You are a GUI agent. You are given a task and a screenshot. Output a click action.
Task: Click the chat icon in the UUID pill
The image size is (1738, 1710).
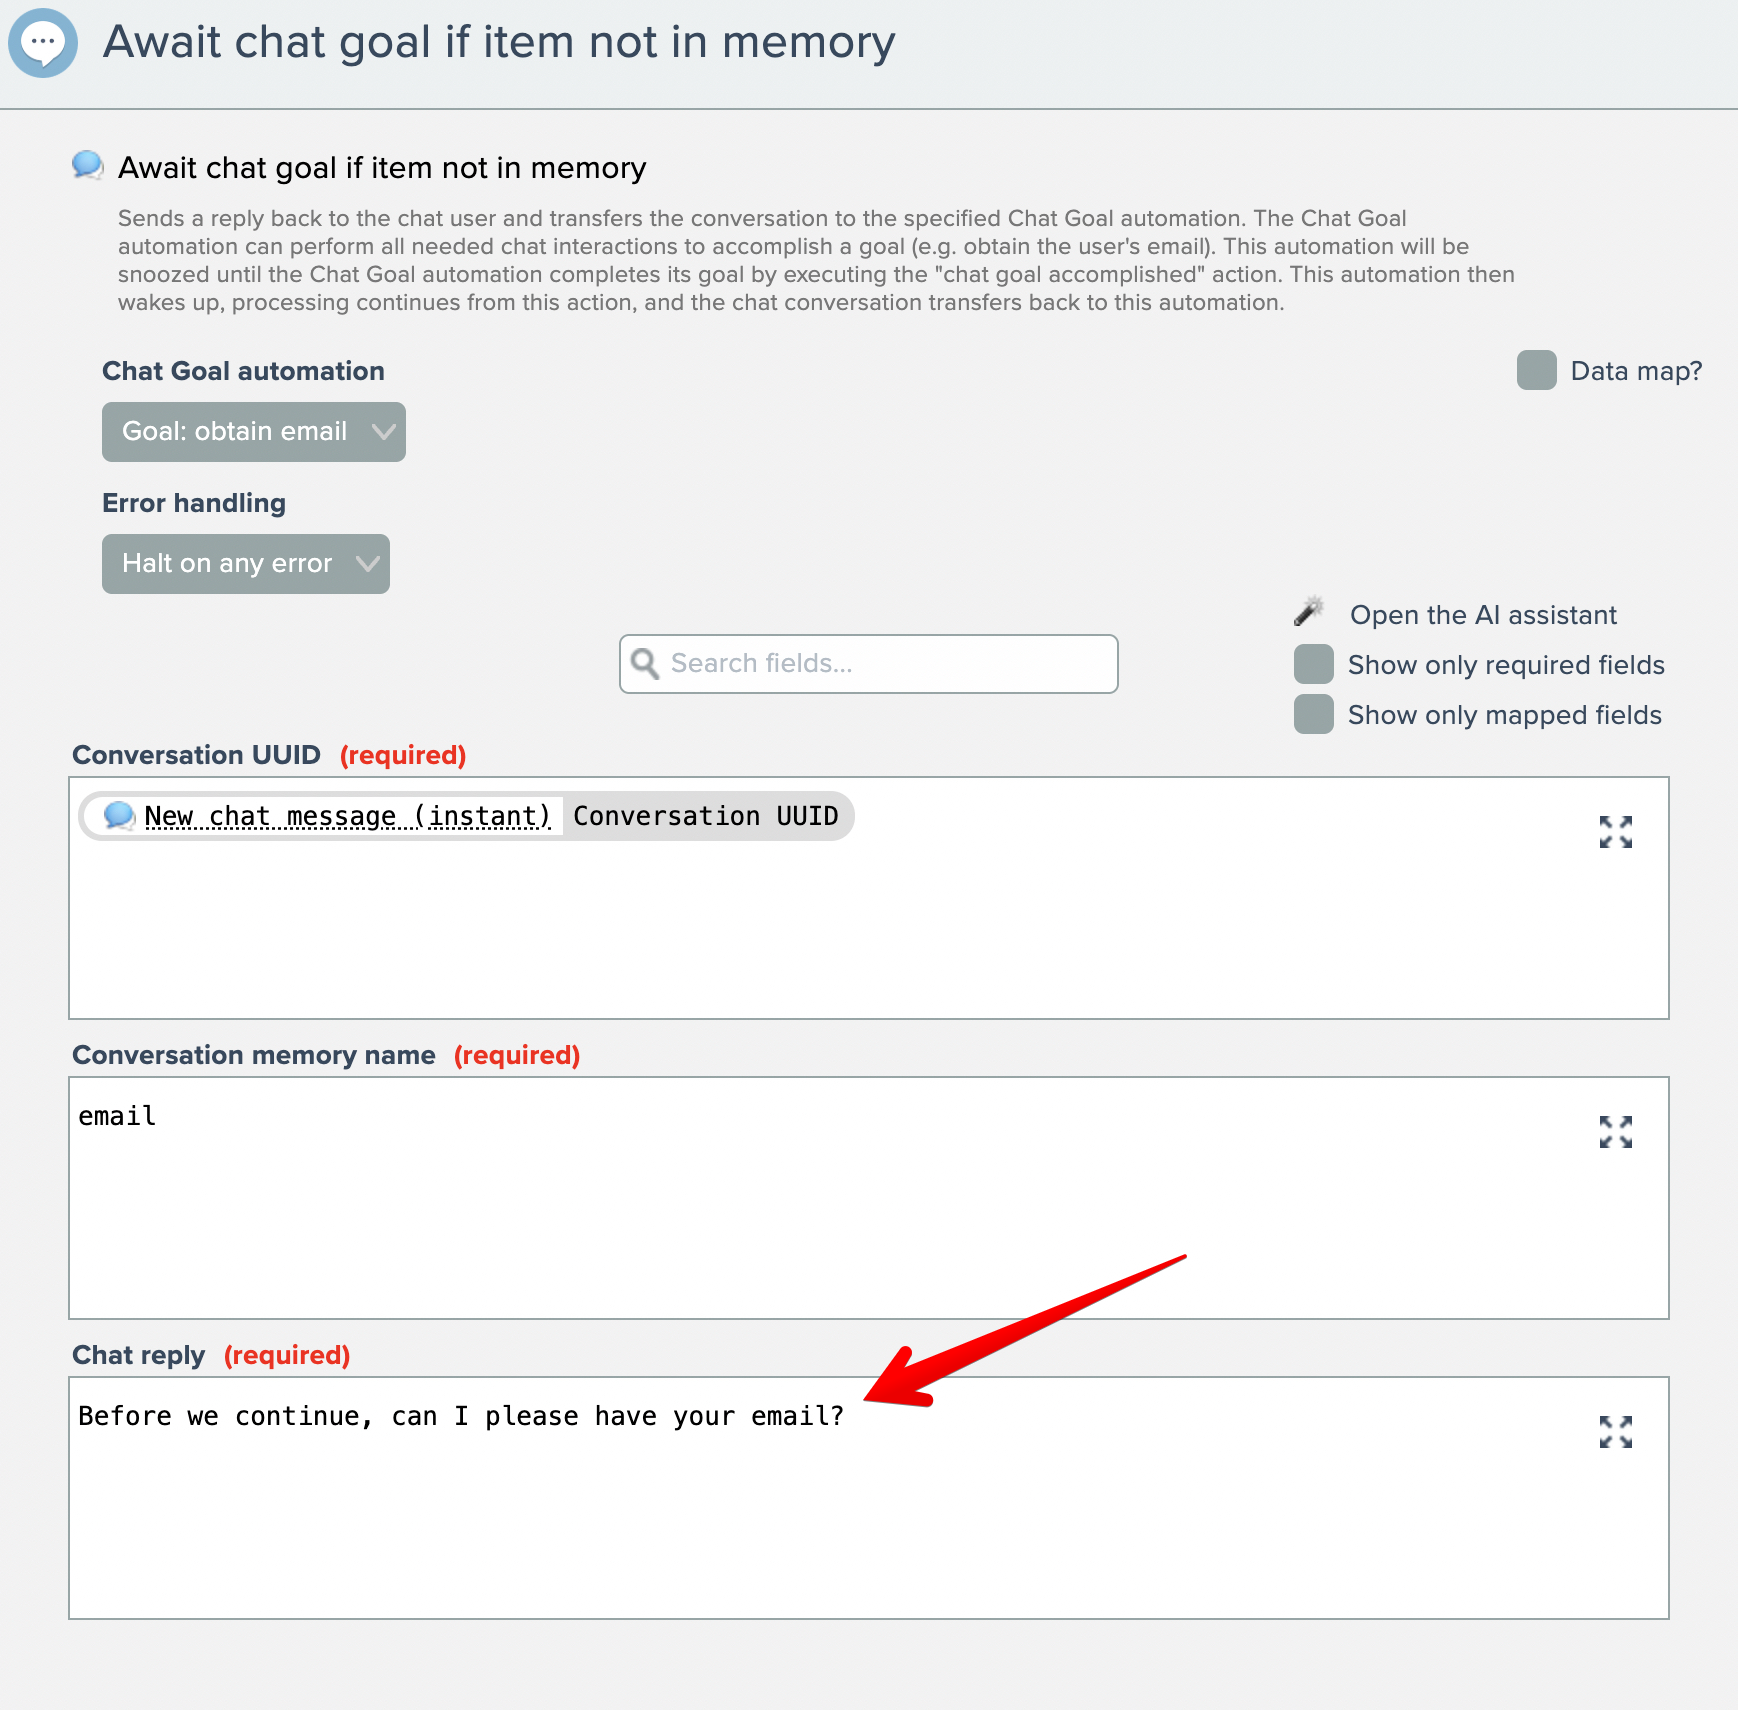[119, 816]
